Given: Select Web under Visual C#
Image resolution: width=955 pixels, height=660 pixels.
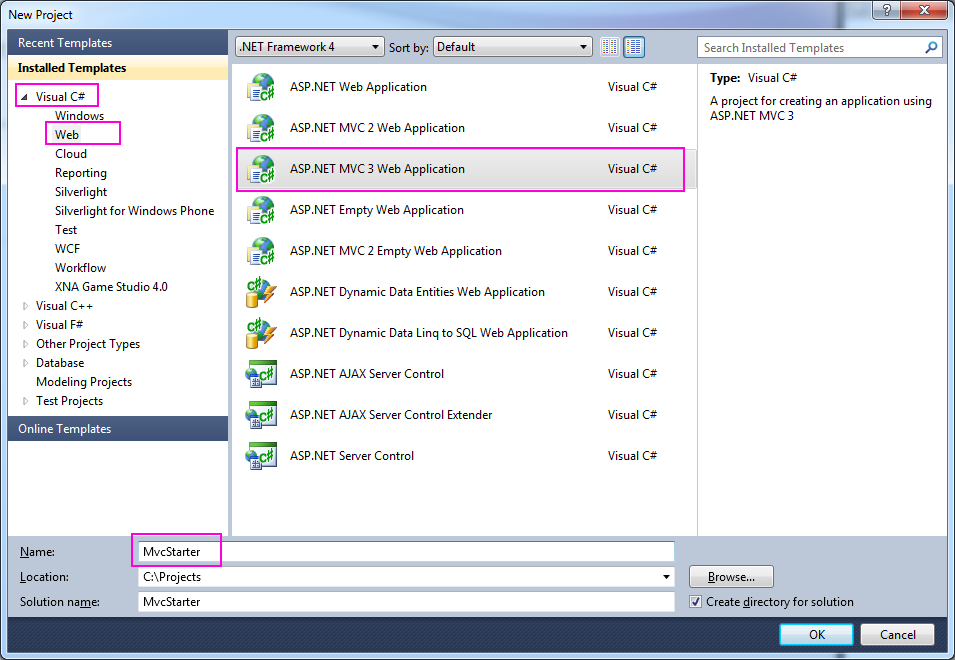Looking at the screenshot, I should pyautogui.click(x=66, y=135).
